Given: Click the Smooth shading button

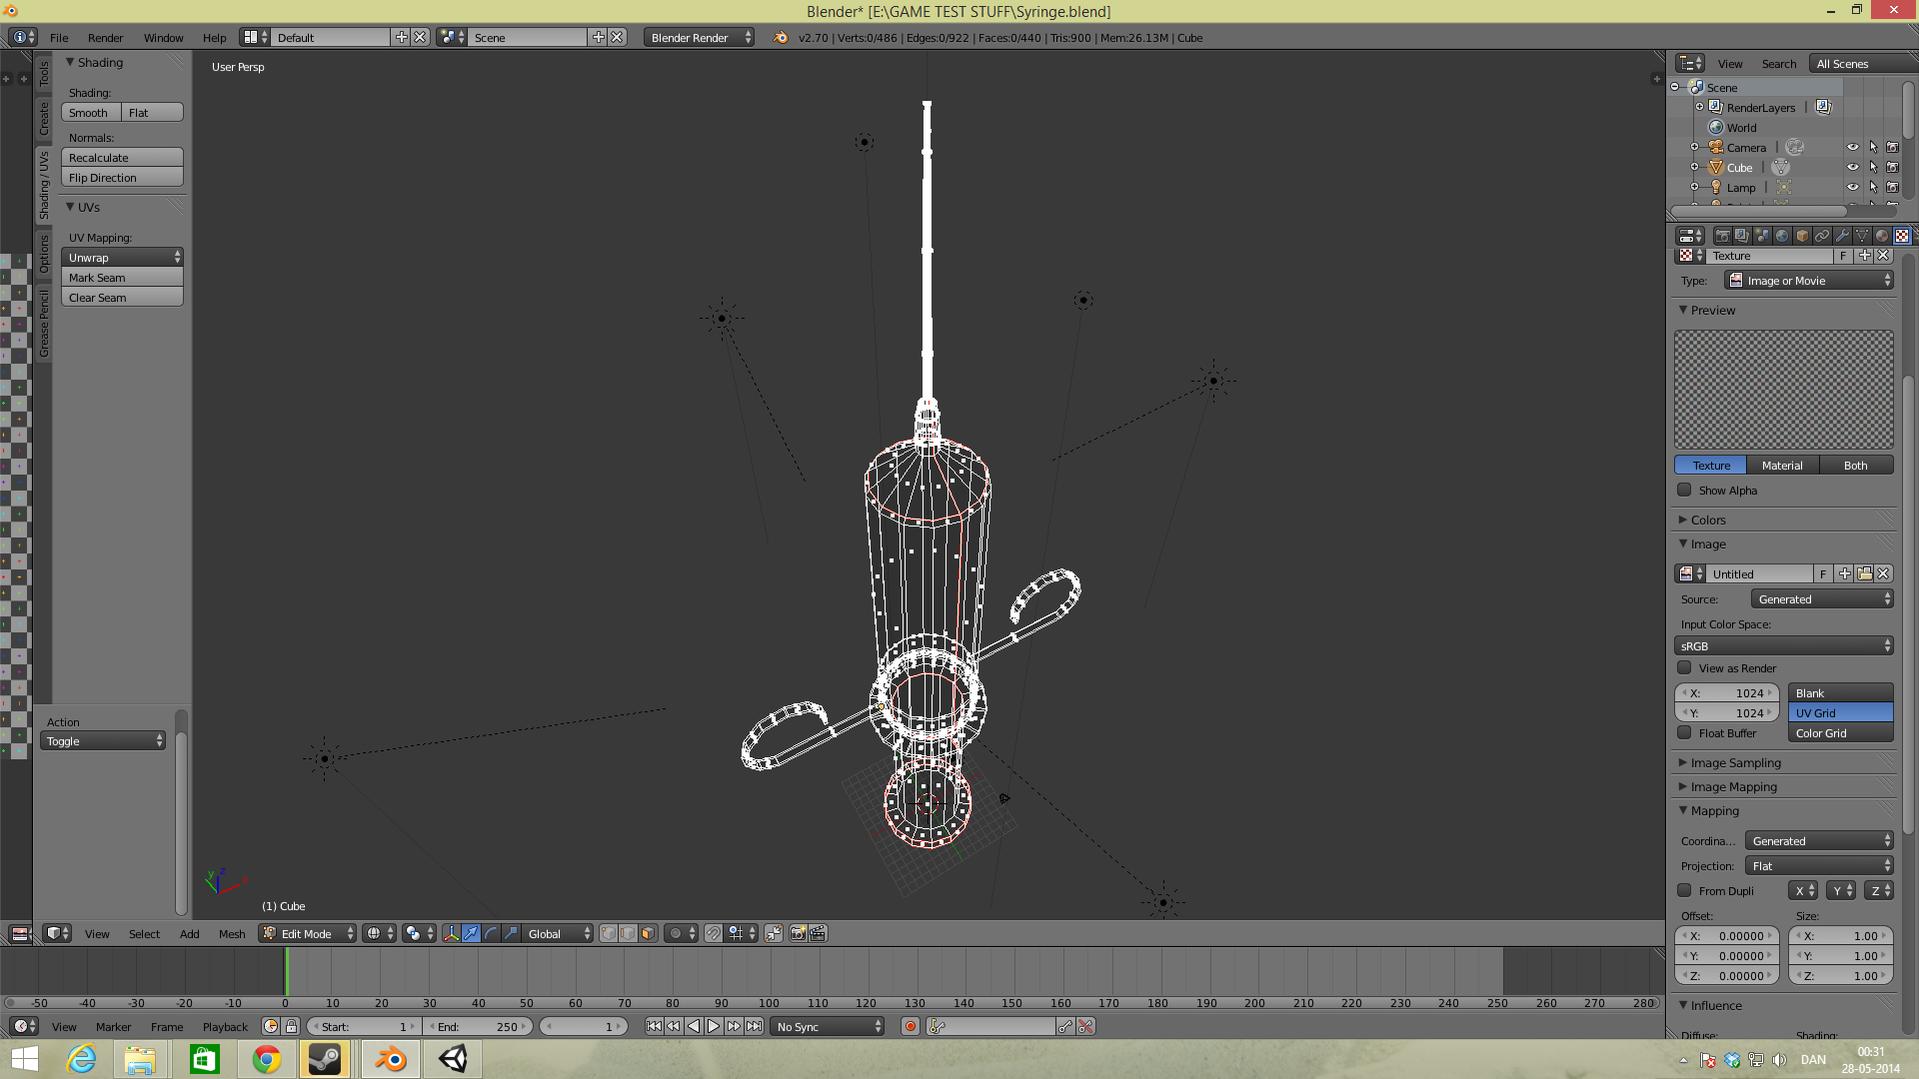Looking at the screenshot, I should [90, 113].
